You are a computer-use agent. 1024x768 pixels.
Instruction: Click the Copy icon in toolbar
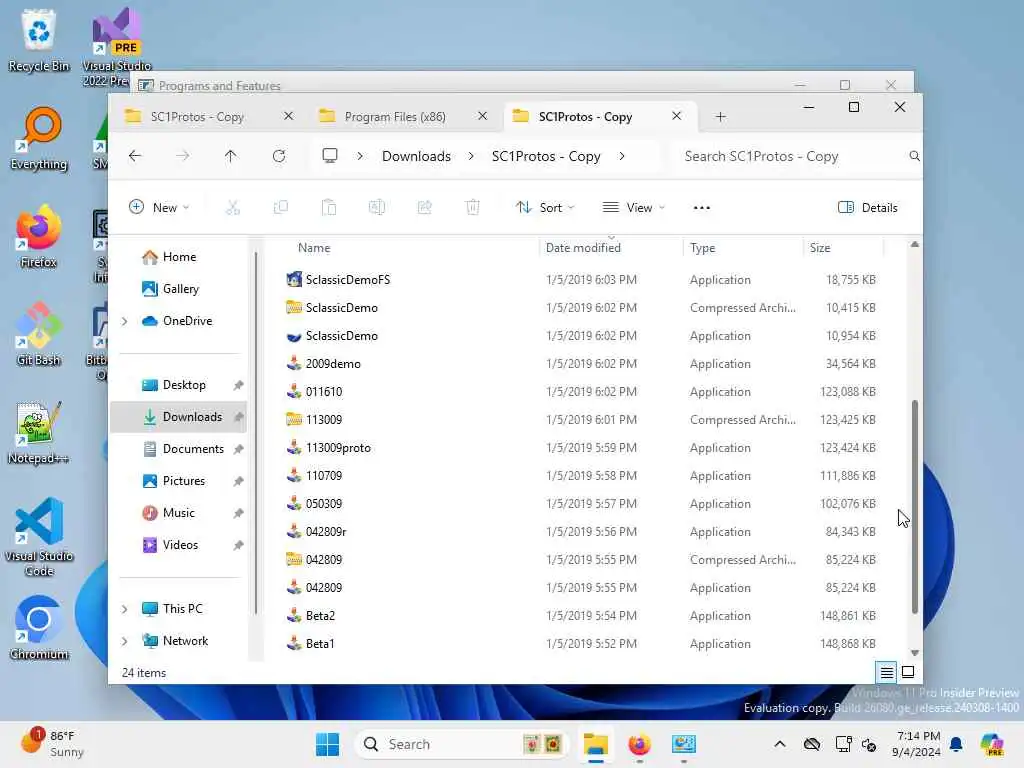(281, 208)
